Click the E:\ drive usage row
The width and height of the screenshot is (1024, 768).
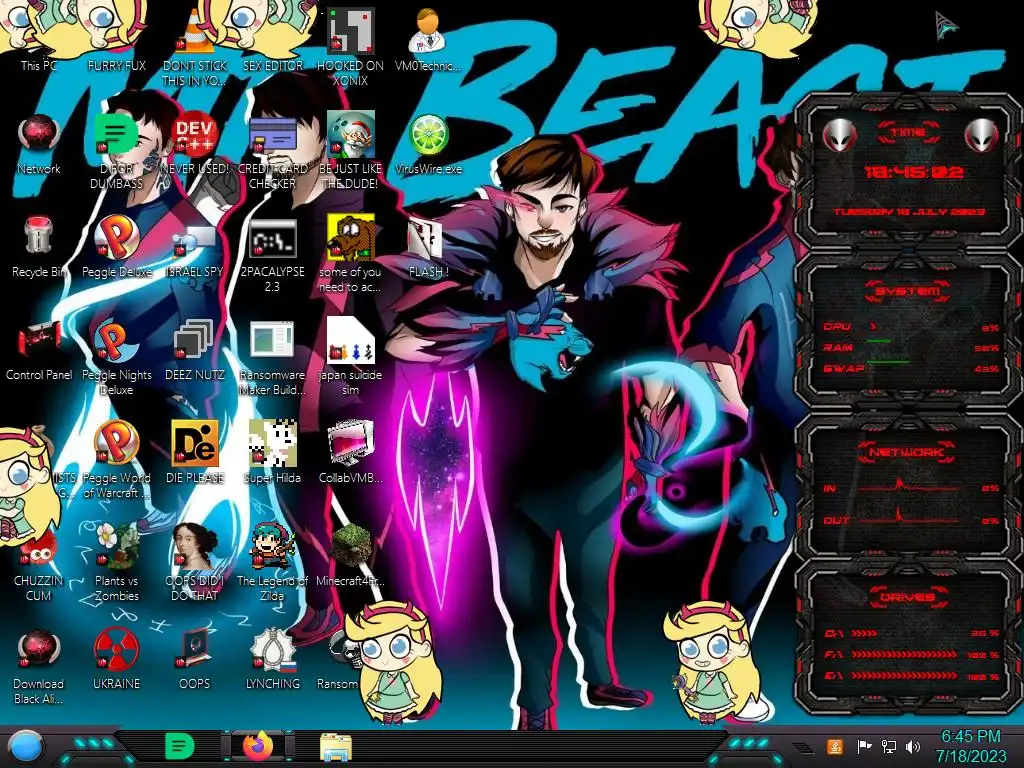(911, 676)
